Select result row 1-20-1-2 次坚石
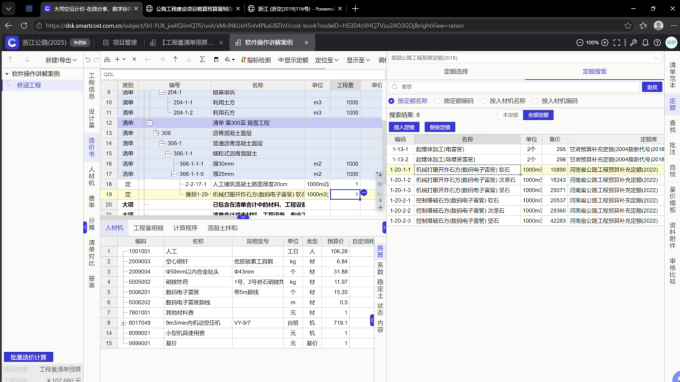Viewport: 680px width, 382px height. pos(525,180)
